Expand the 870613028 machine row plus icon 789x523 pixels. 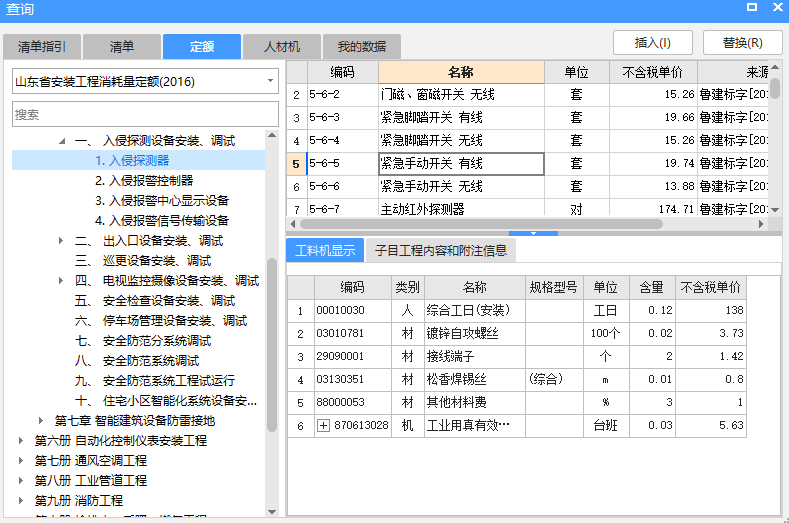click(x=323, y=425)
